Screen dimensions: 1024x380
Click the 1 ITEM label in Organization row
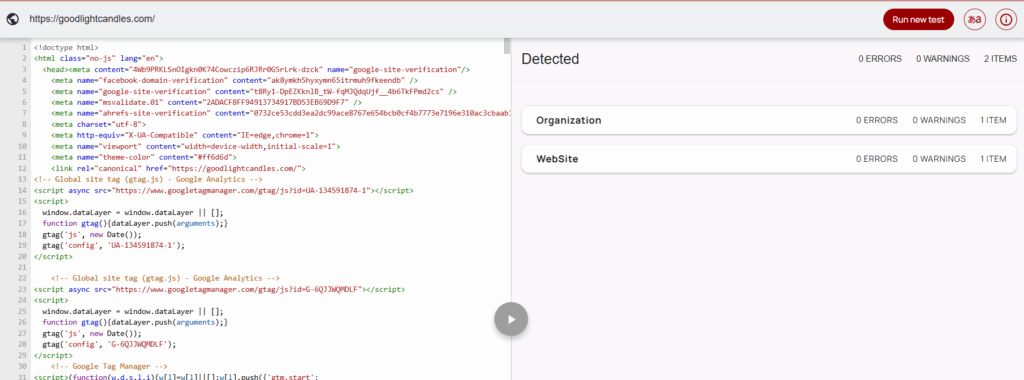coord(993,120)
